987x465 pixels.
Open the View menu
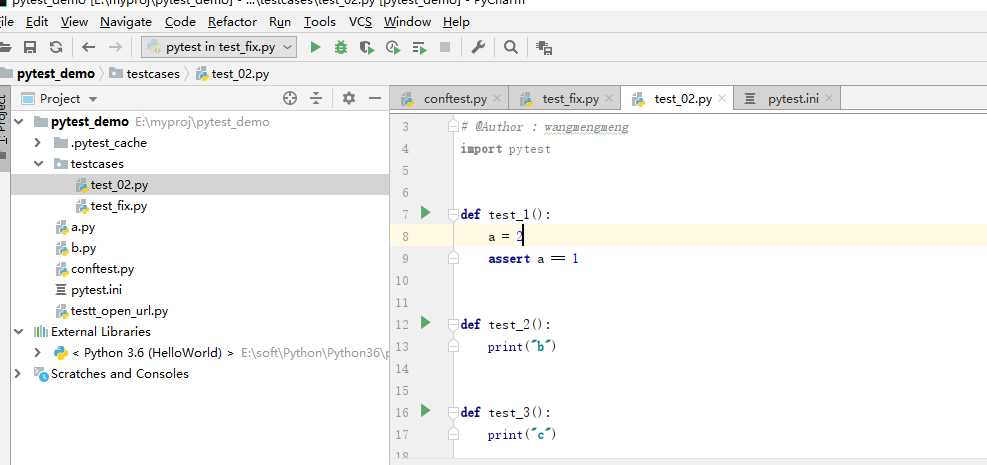tap(74, 22)
